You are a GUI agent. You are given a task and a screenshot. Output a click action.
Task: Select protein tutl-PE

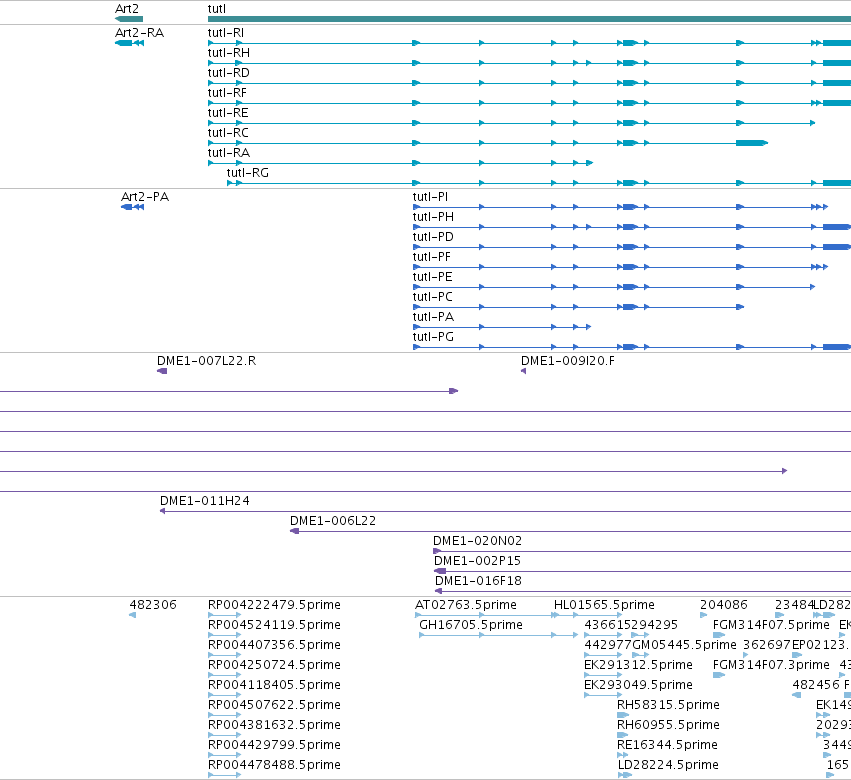point(433,277)
